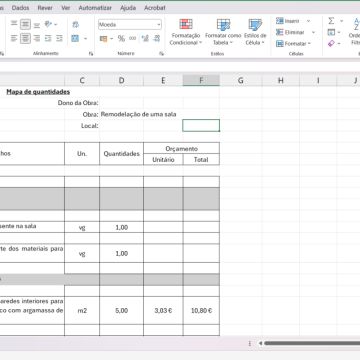This screenshot has width=360, height=360.
Task: Select the 'Quantidades' header cell
Action: coord(121,154)
